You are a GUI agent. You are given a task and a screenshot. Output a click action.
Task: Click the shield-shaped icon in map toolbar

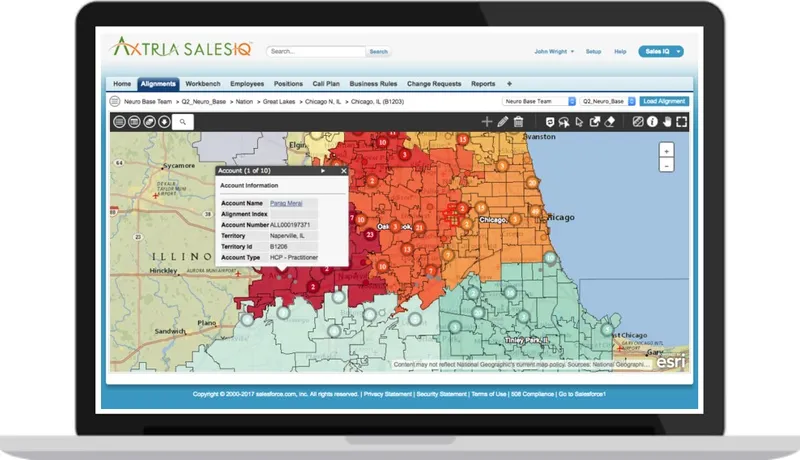pyautogui.click(x=549, y=122)
